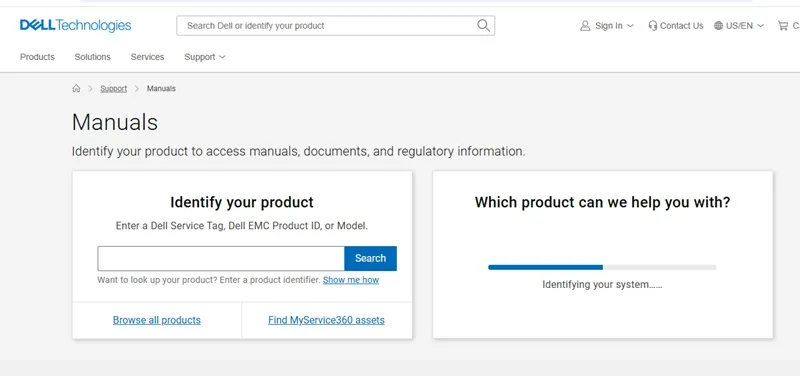Click the Sign In text
Screen dimensions: 800x376
[x=609, y=26]
